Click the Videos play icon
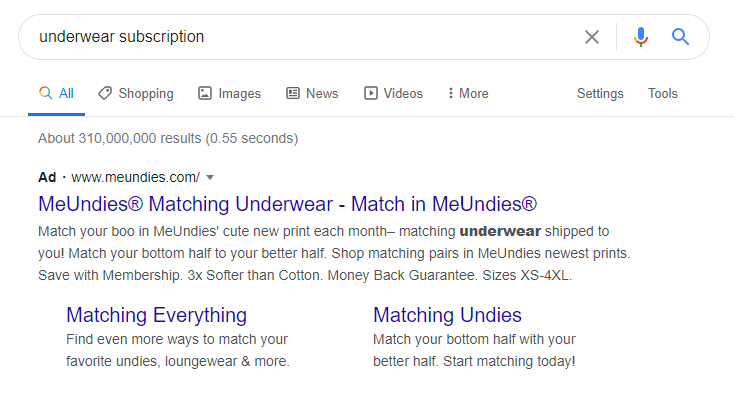Screen dimensions: 734x398 [x=371, y=93]
